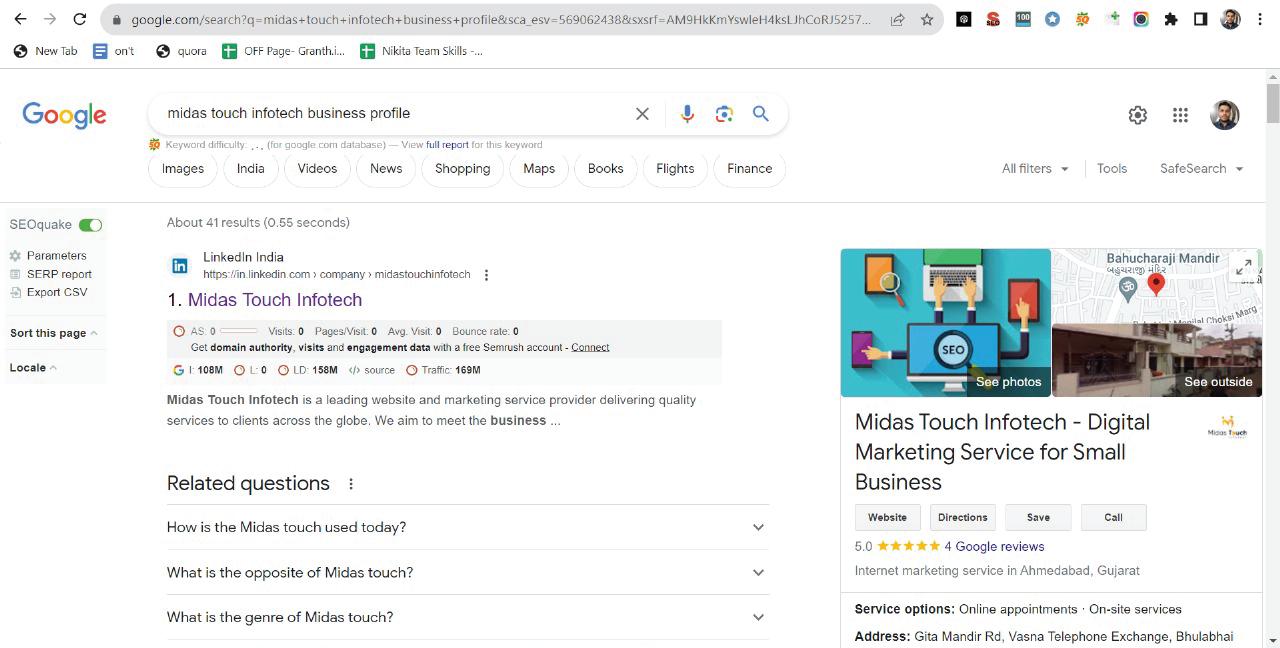Open the 'See photos' business thumbnail
The height and width of the screenshot is (648, 1280).
(x=945, y=323)
